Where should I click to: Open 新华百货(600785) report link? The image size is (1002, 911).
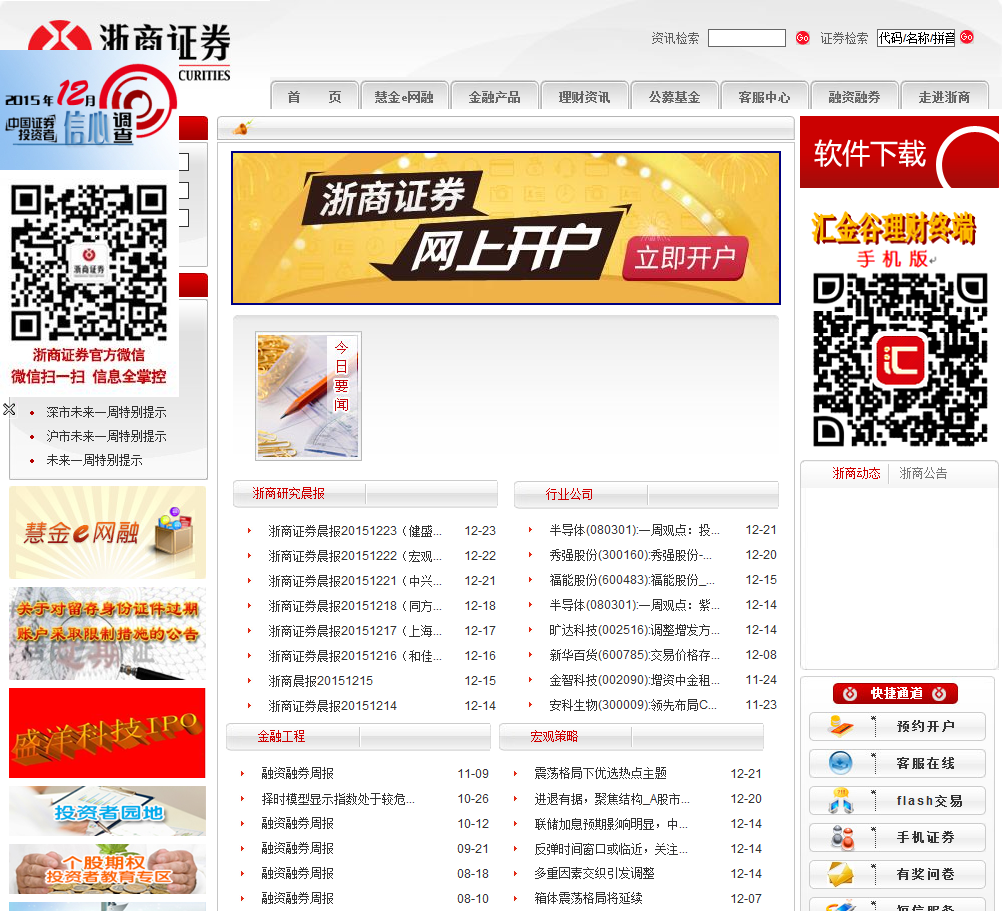point(634,655)
